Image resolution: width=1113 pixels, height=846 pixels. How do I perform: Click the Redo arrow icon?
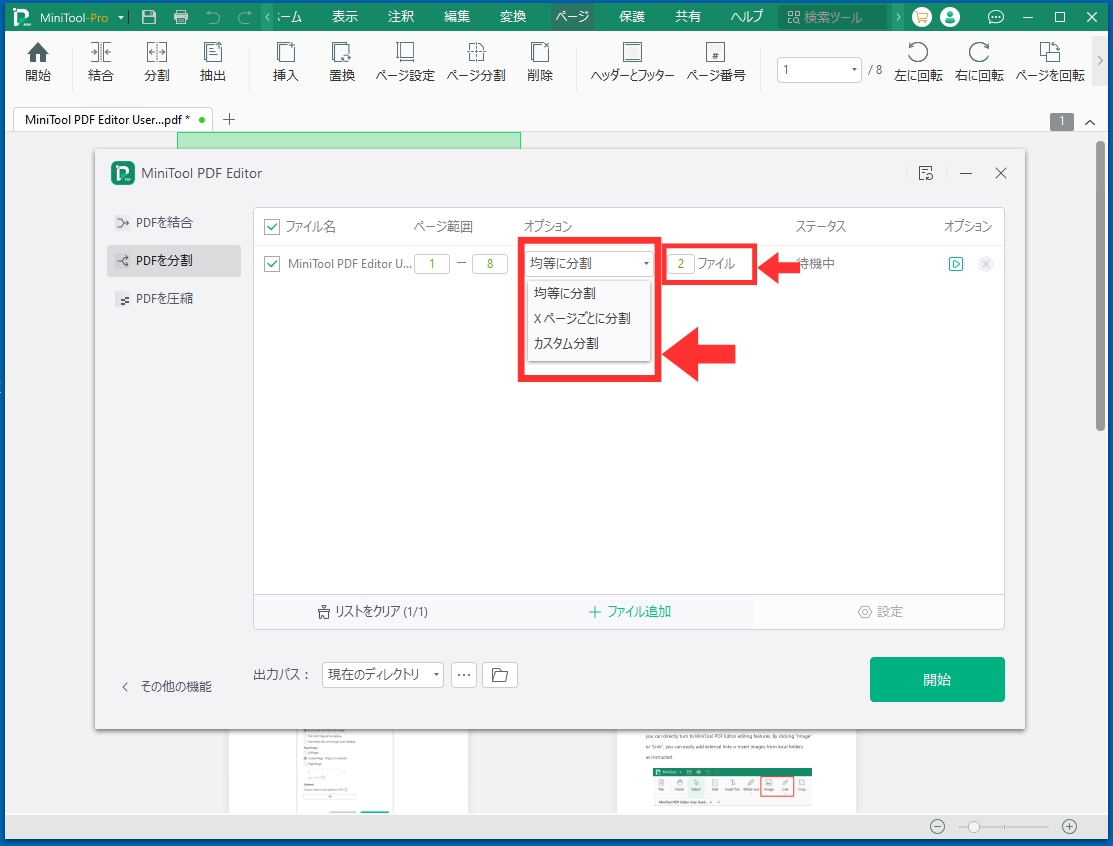244,17
